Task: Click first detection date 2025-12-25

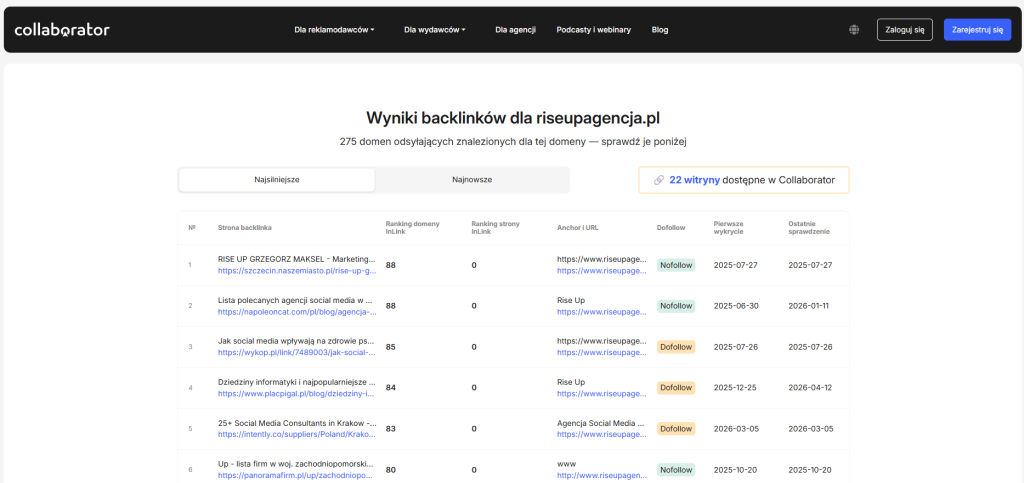Action: (736, 388)
